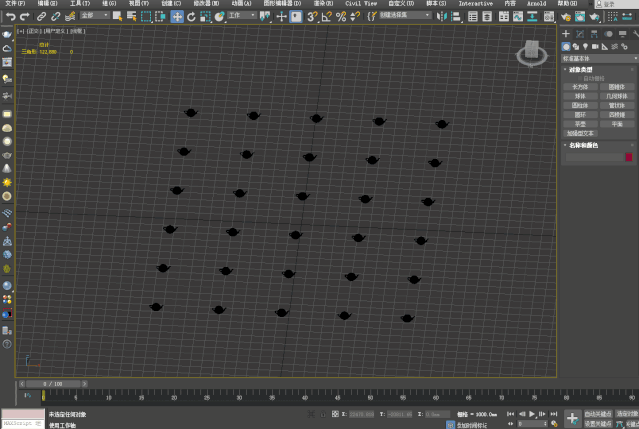Activate the Select Object tool
The image size is (639, 429).
click(x=117, y=16)
